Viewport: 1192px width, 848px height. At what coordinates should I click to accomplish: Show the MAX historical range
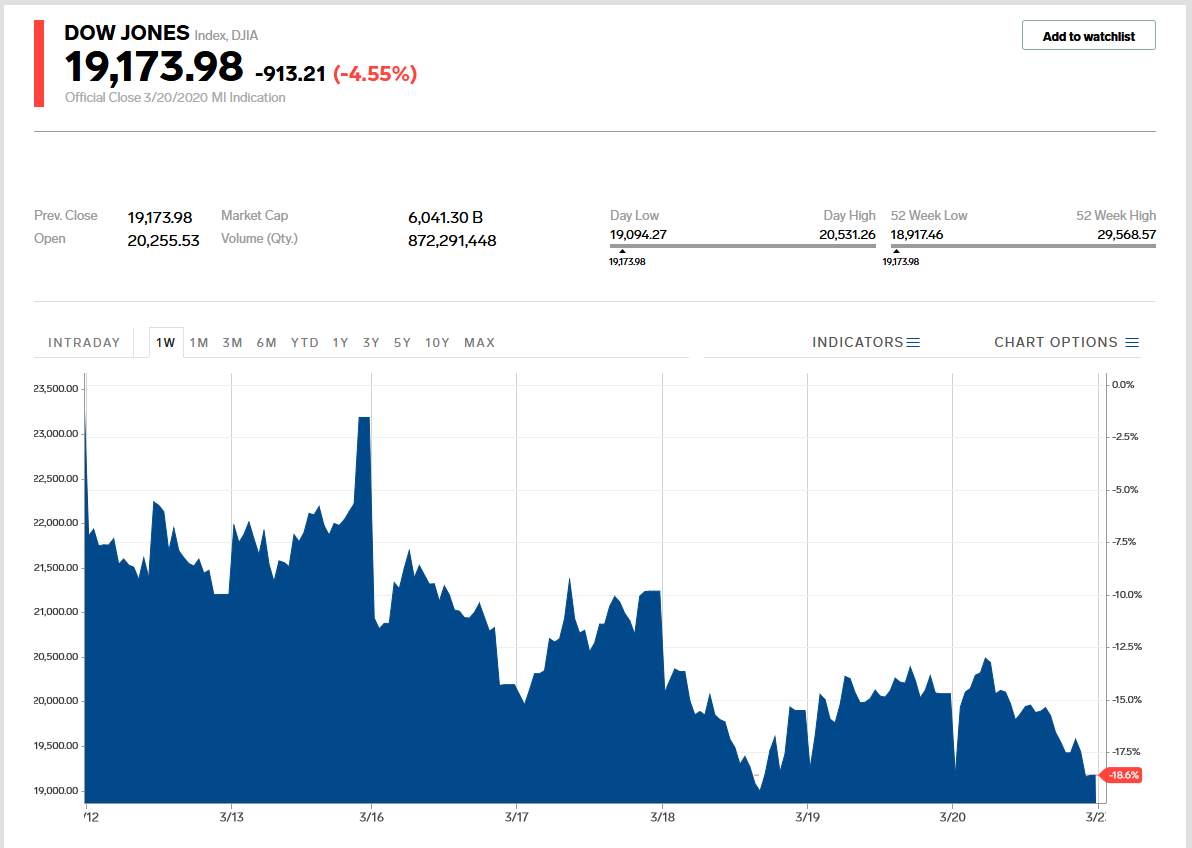tap(479, 343)
